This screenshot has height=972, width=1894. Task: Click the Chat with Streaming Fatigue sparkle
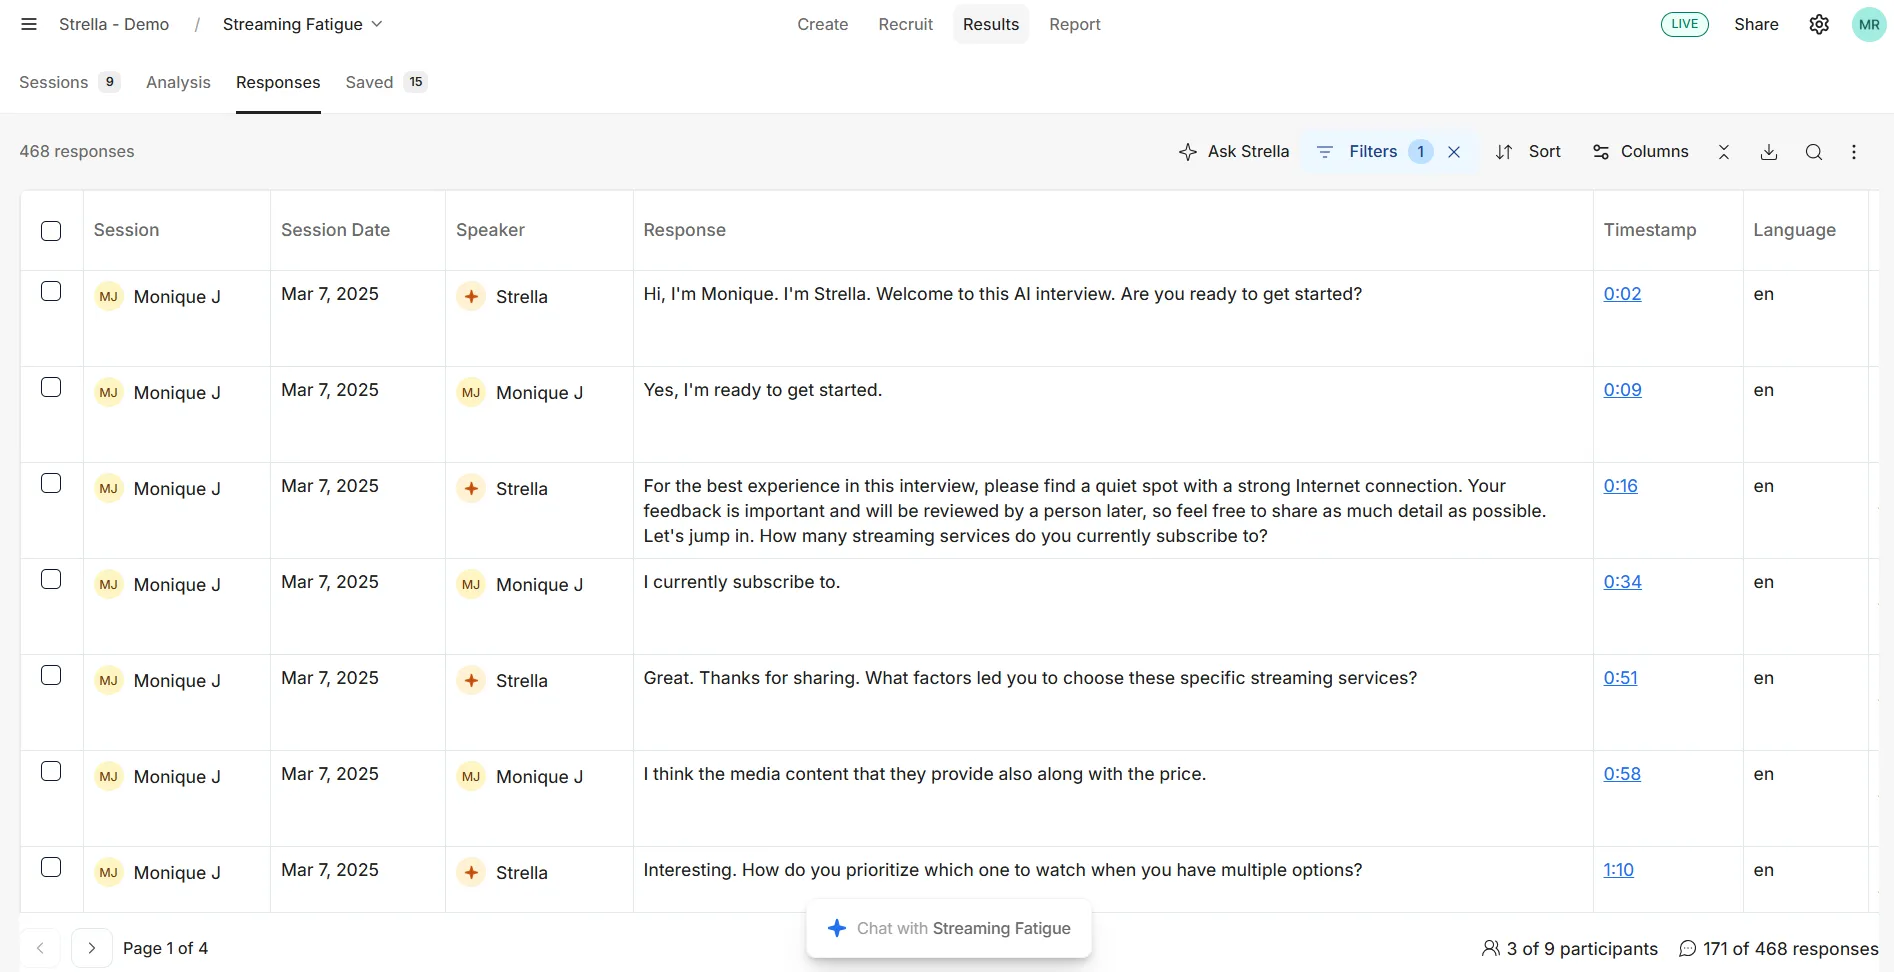pyautogui.click(x=837, y=928)
